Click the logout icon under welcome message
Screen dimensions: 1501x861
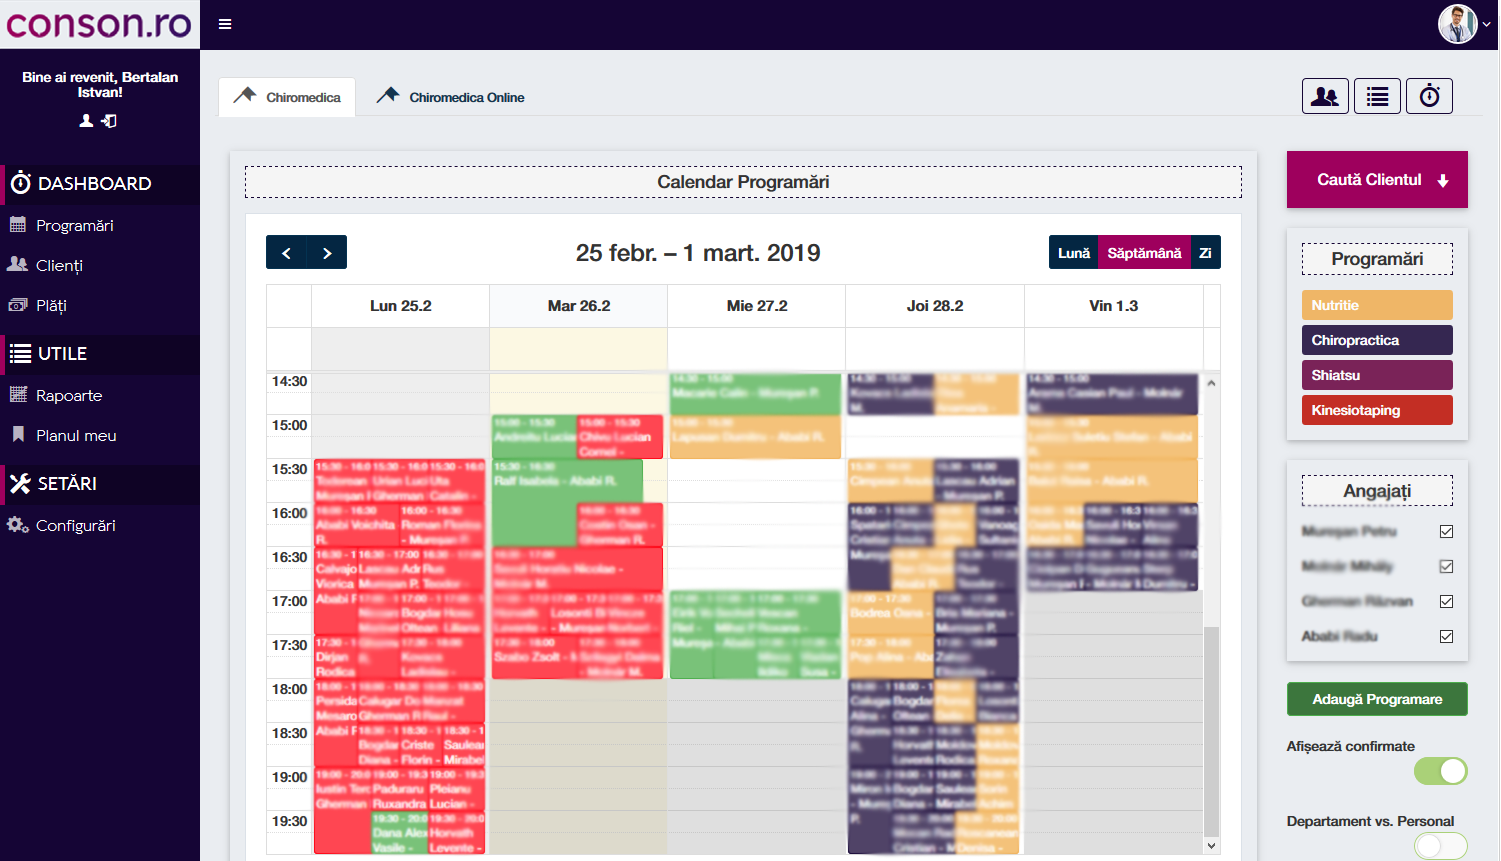[x=109, y=121]
